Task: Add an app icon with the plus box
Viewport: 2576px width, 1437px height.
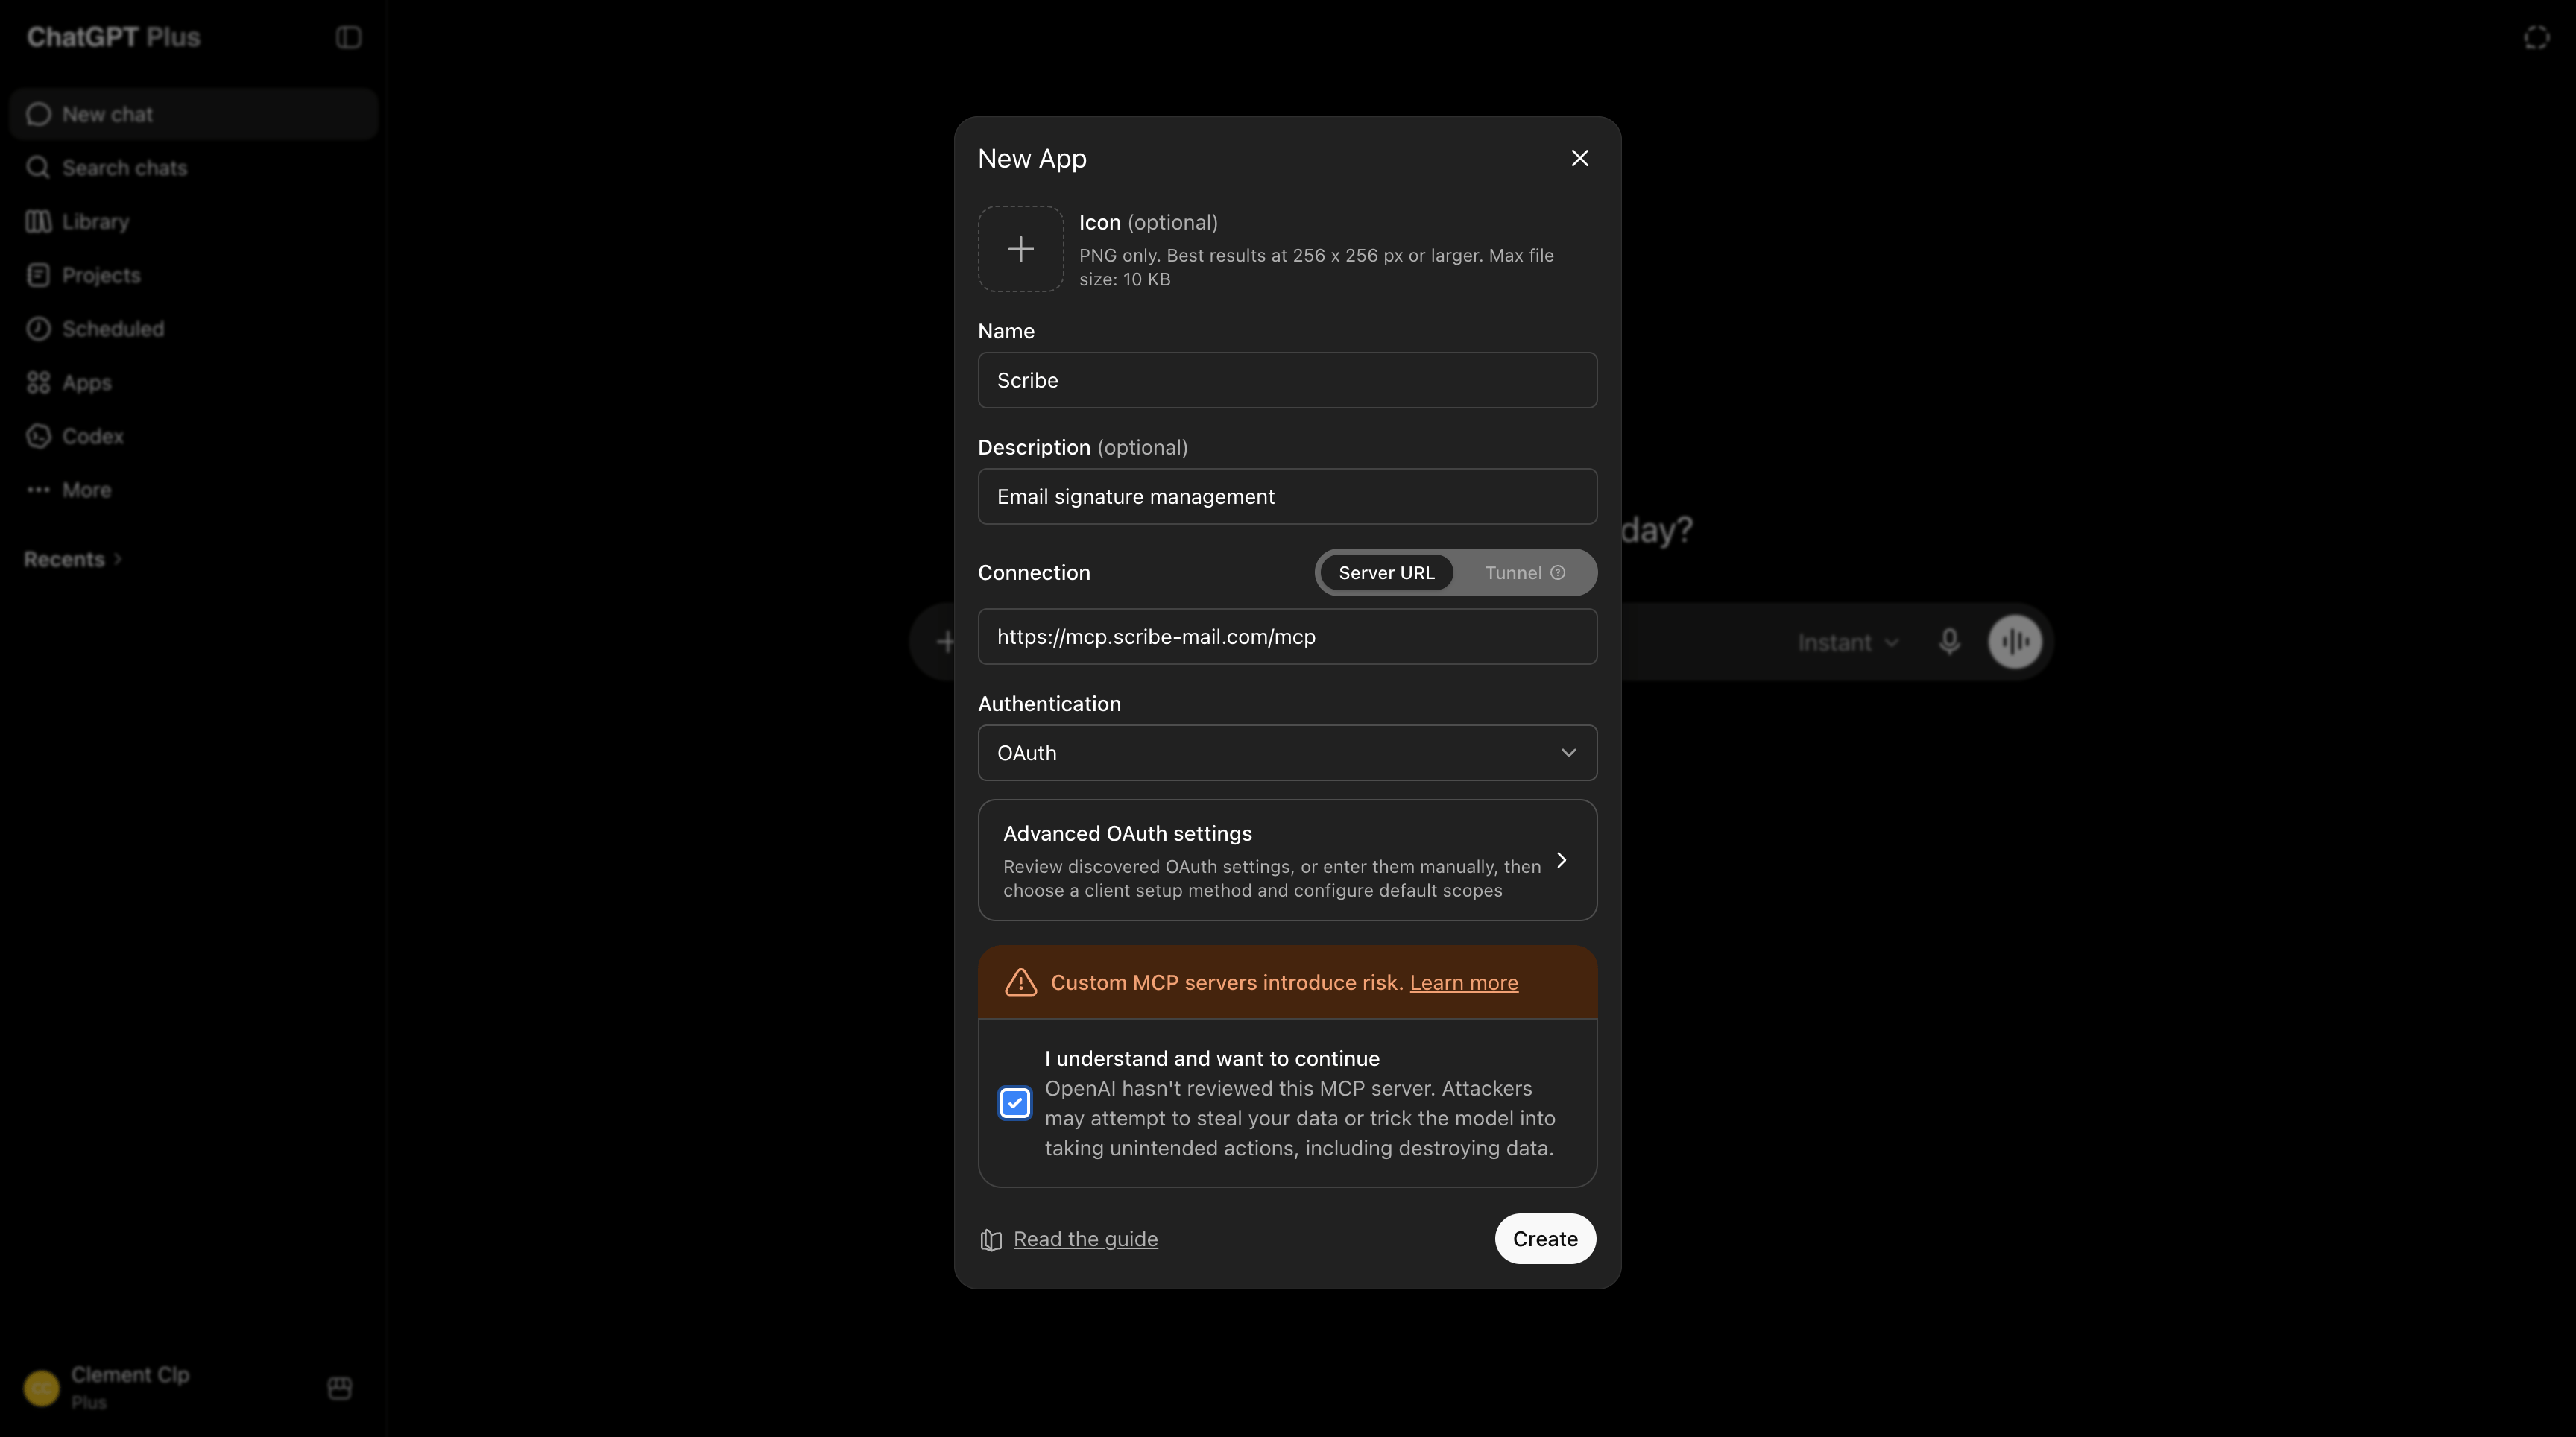Action: click(x=1020, y=249)
